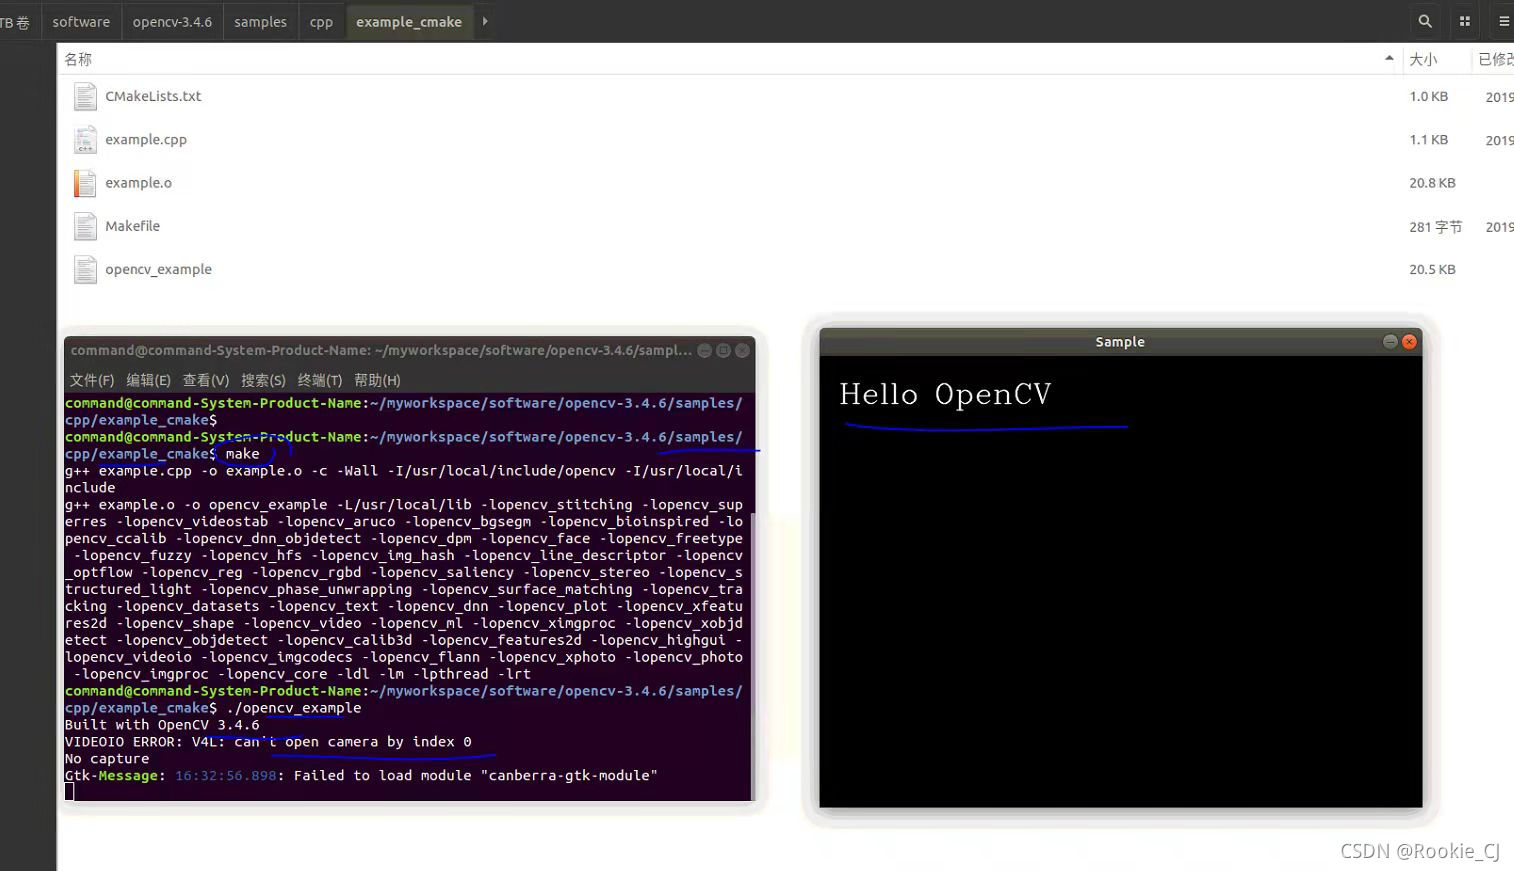Click the Gtk-Message line in terminal
The height and width of the screenshot is (871, 1514).
(x=361, y=776)
